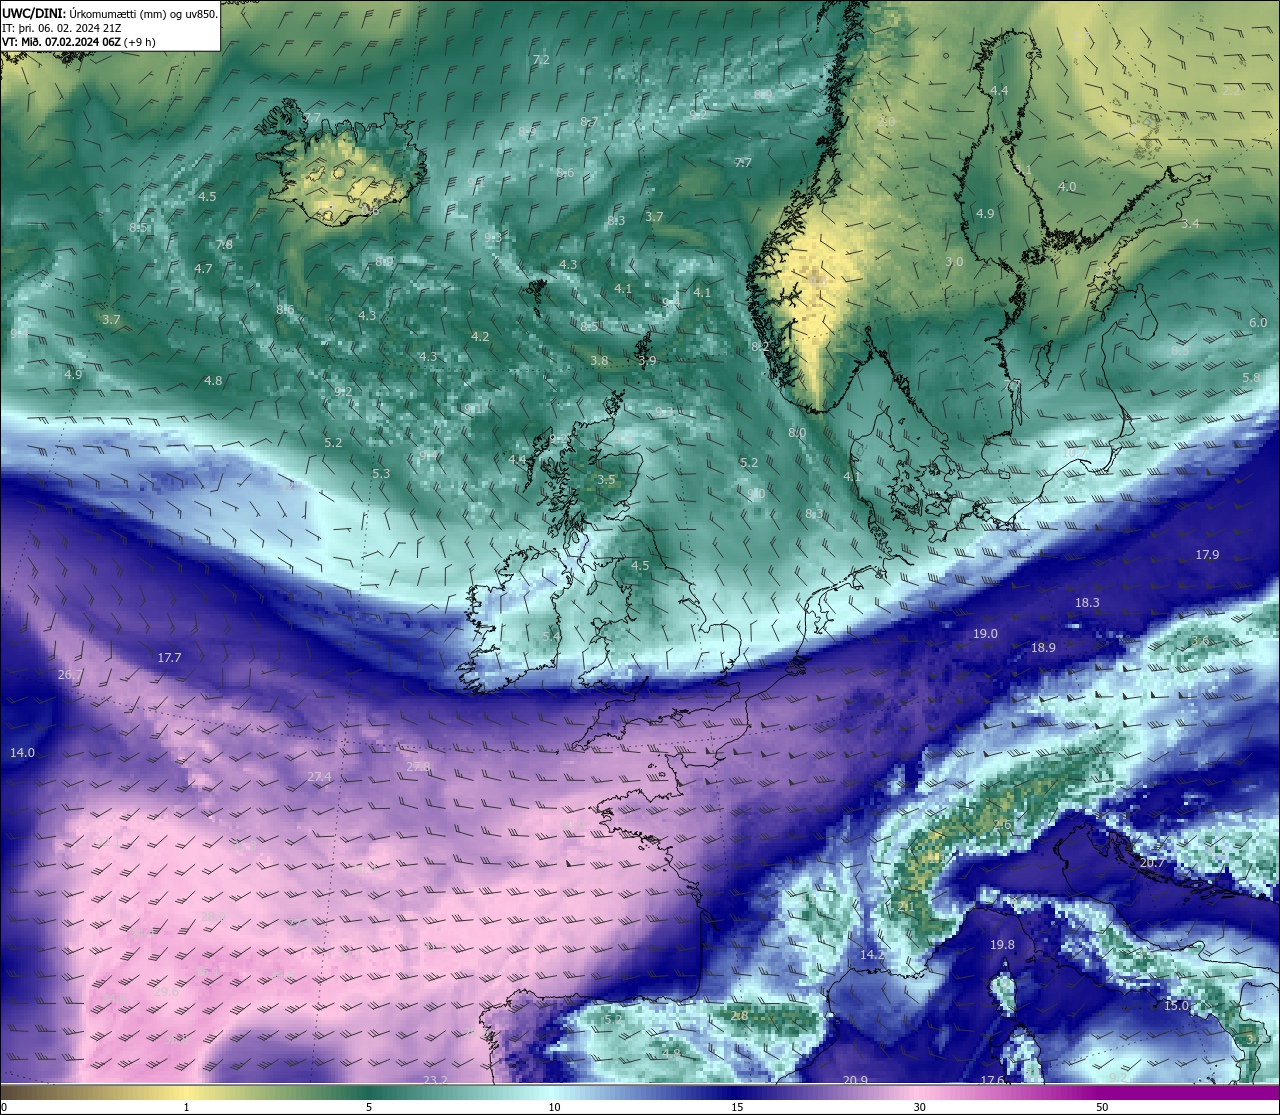Screen dimensions: 1280x1115
Task: Click the map value "20.9"
Action: [x=855, y=1080]
